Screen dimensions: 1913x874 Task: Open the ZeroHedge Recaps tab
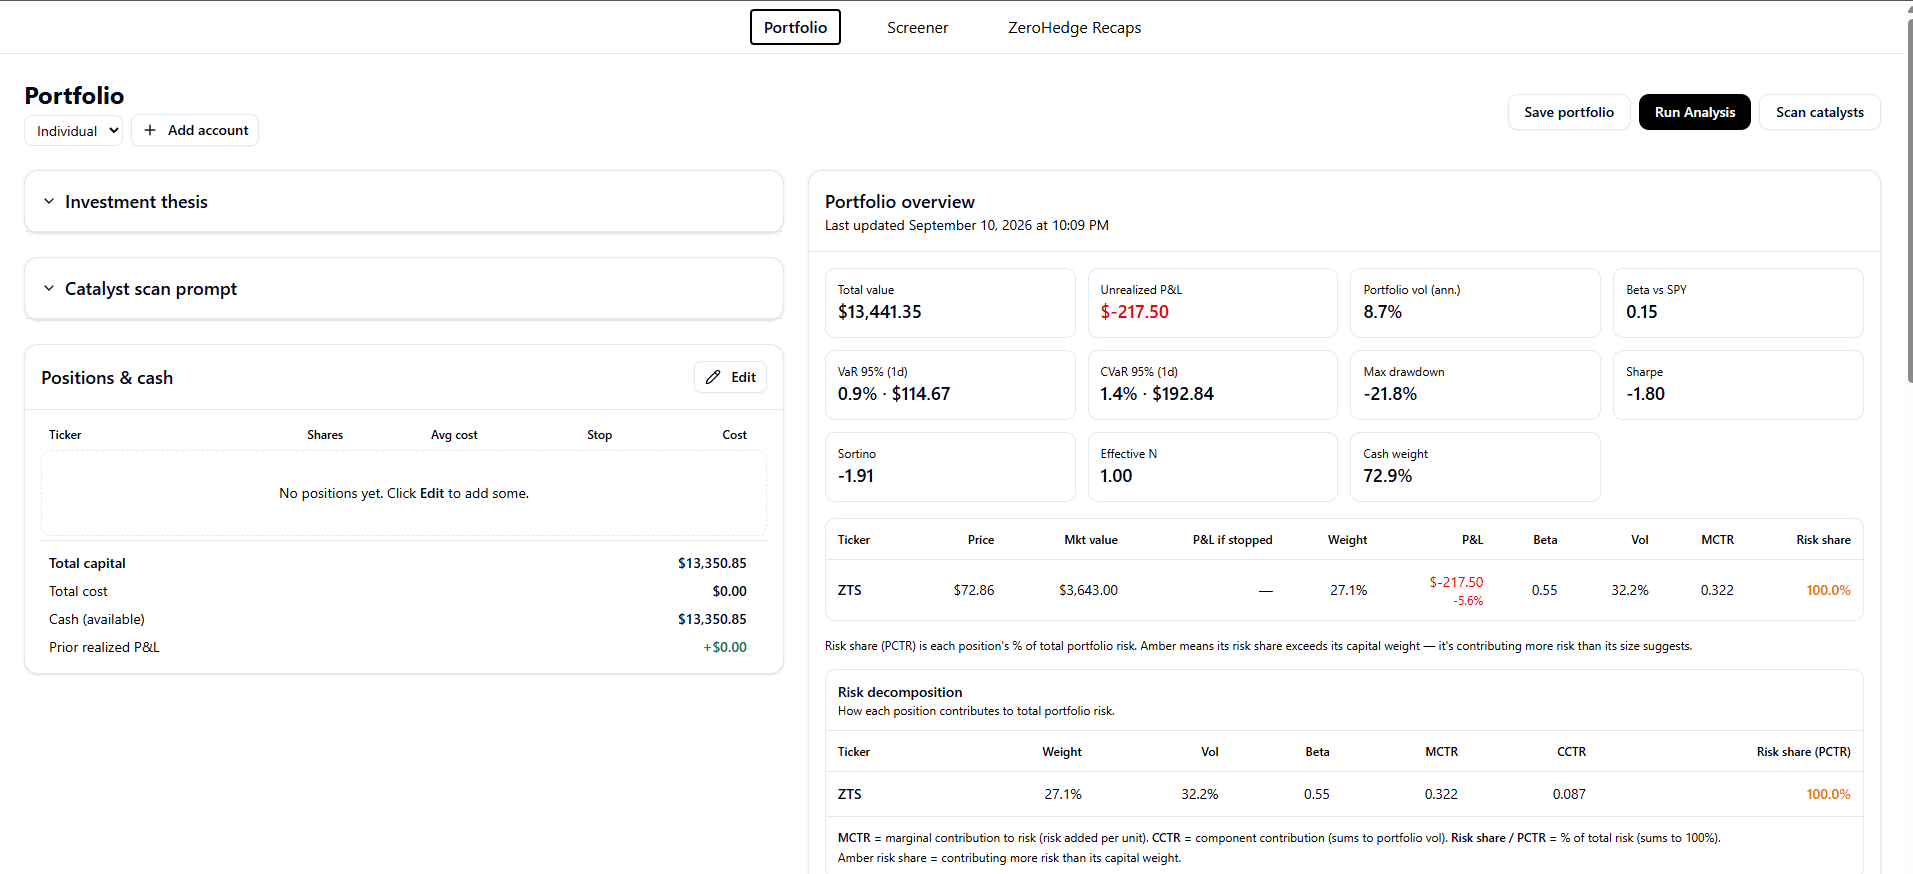coord(1074,27)
